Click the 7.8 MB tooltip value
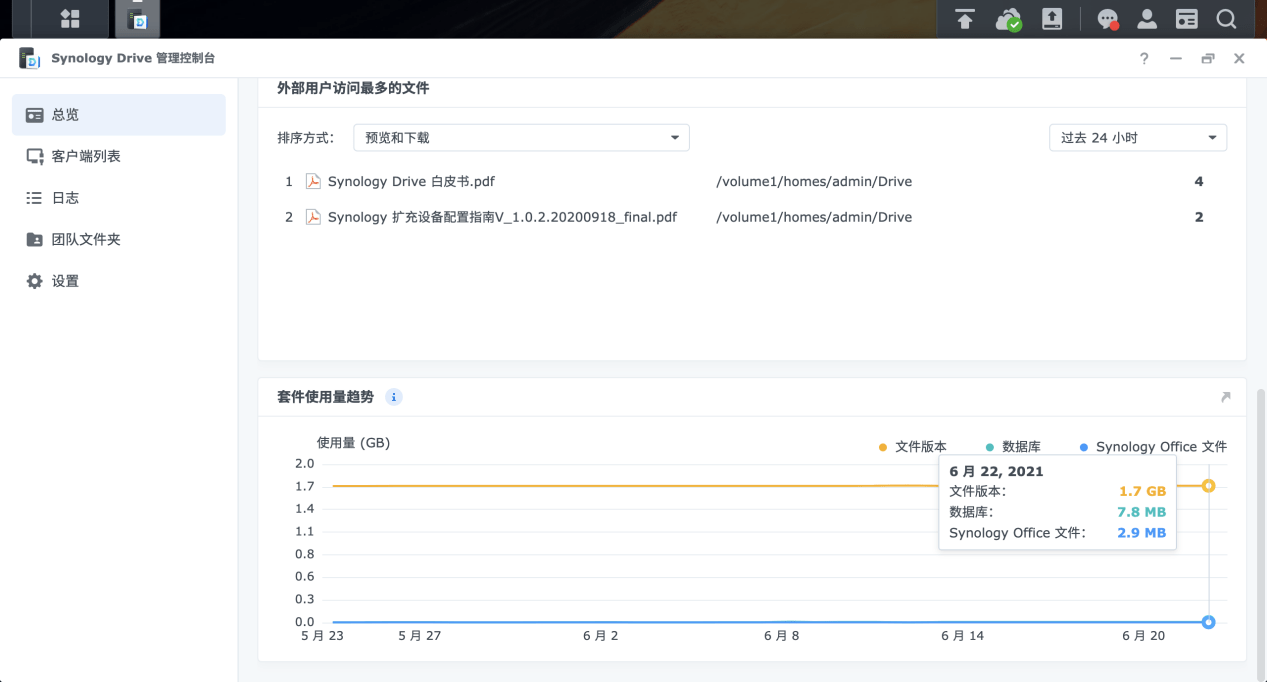 (1141, 512)
